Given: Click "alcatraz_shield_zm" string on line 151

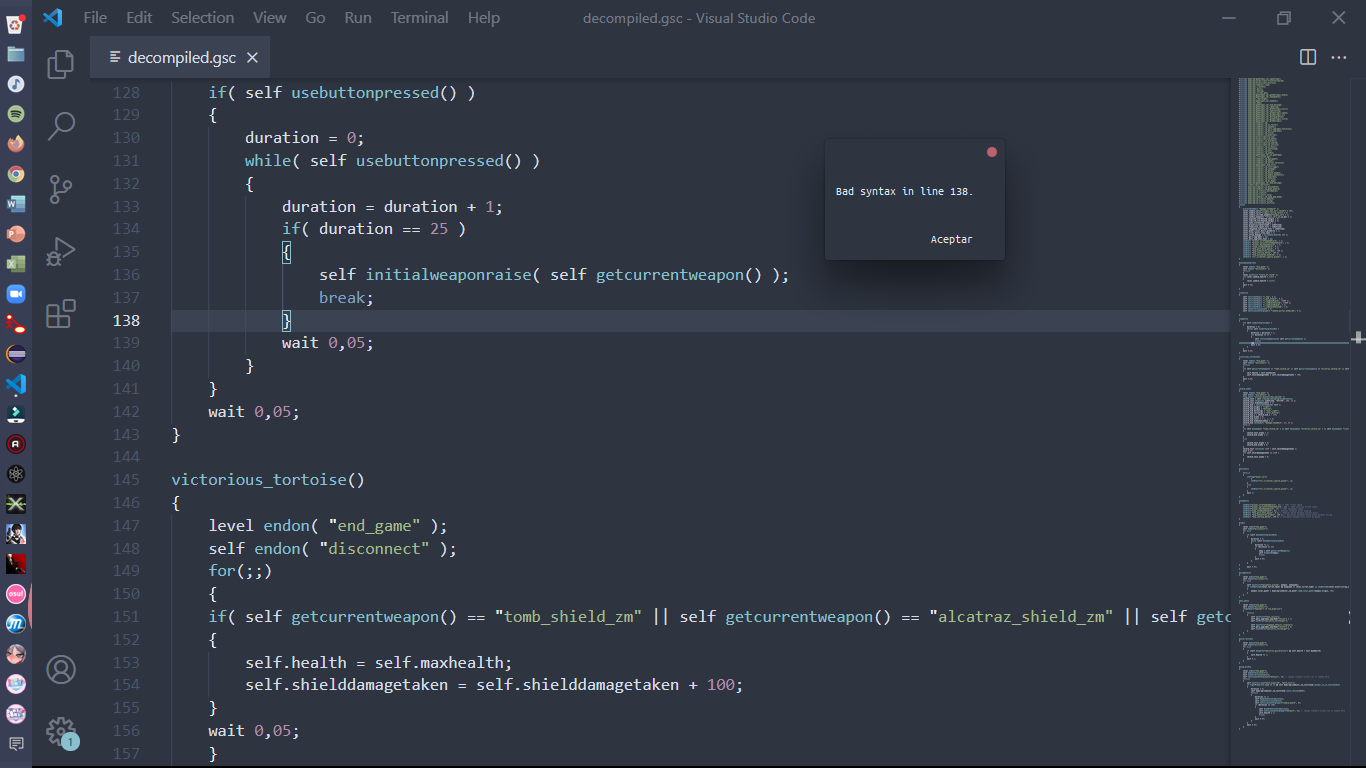Looking at the screenshot, I should (1021, 617).
